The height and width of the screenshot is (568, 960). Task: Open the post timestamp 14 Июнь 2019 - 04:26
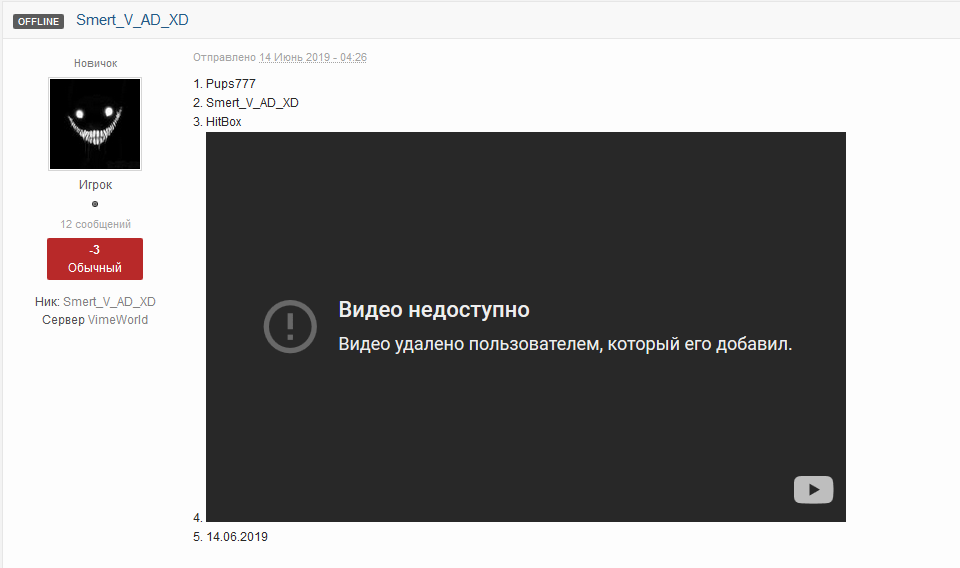click(313, 57)
